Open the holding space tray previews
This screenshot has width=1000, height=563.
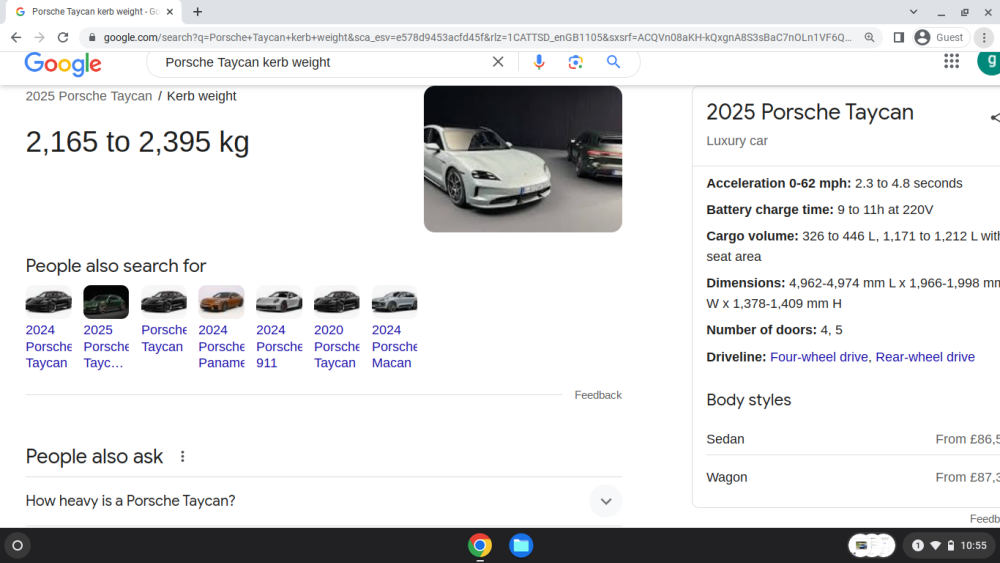pyautogui.click(x=872, y=546)
